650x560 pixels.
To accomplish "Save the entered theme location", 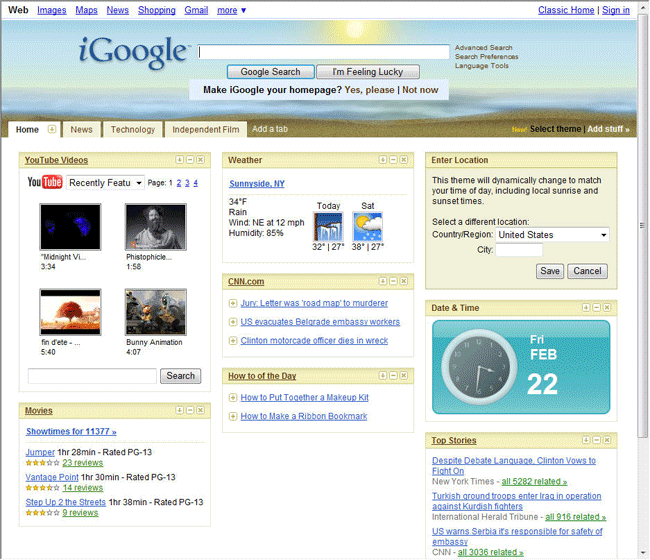I will [550, 271].
